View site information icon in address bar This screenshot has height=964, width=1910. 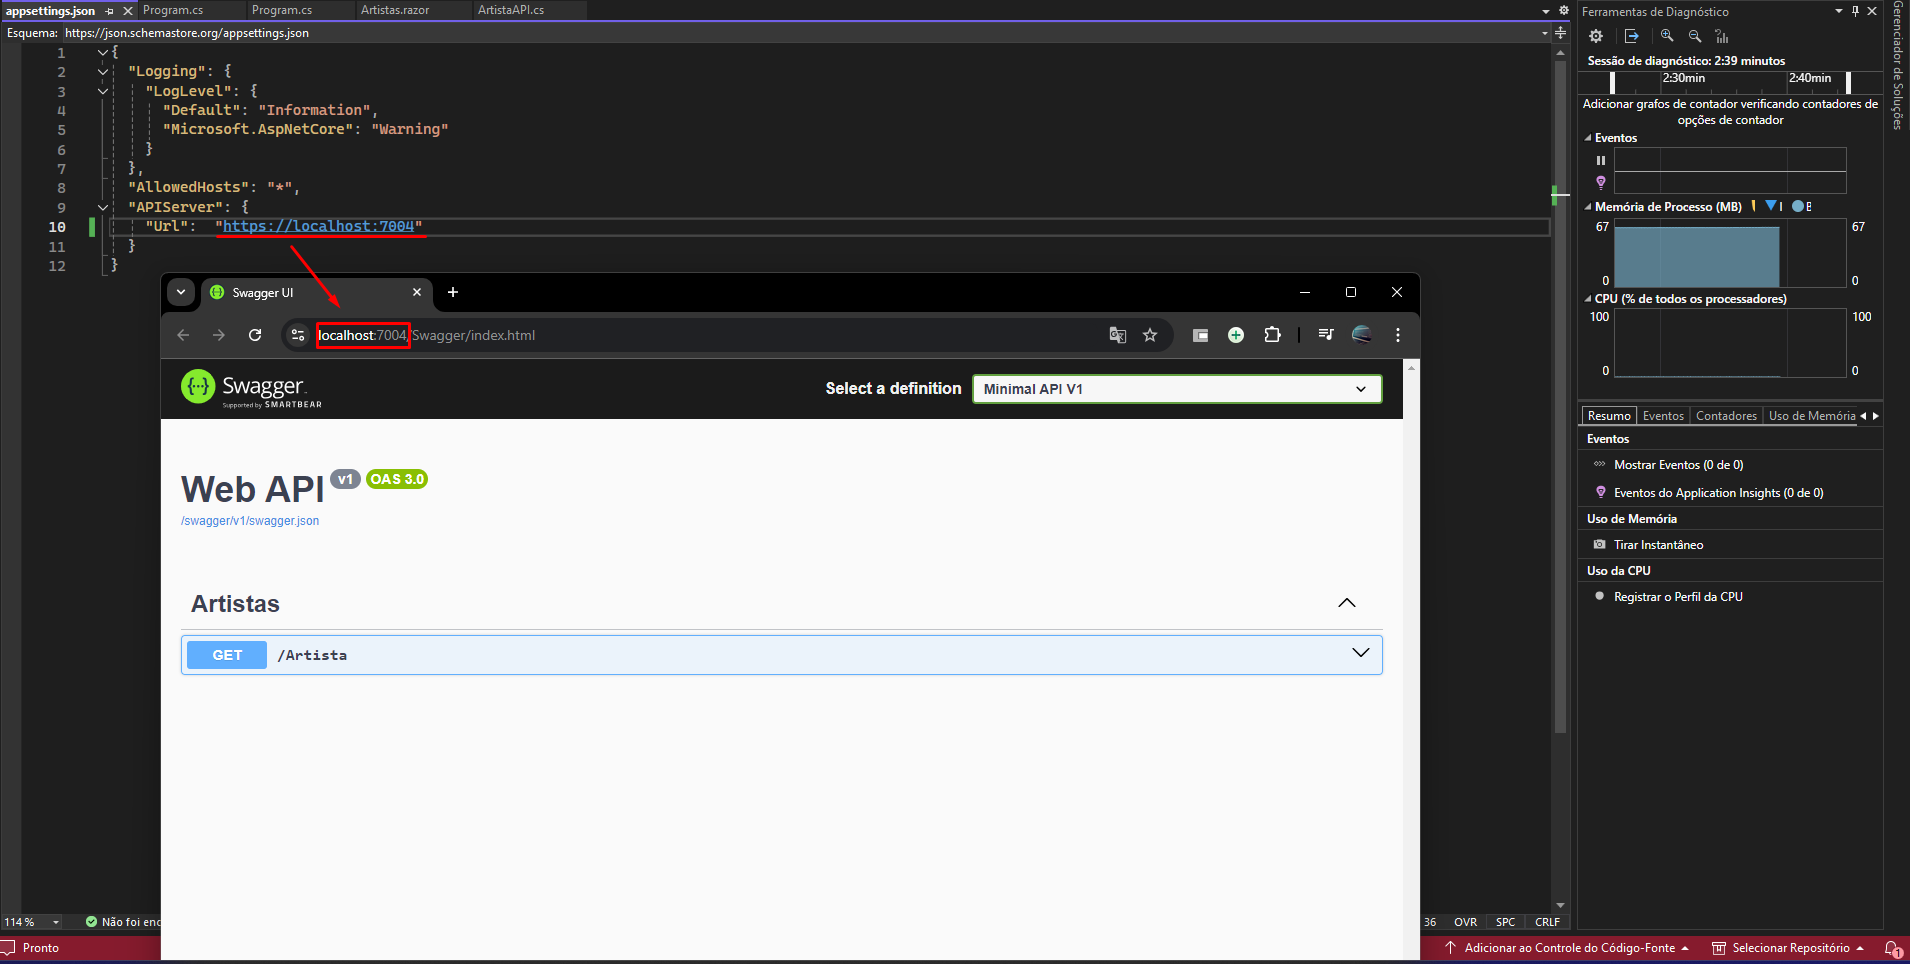(x=297, y=335)
